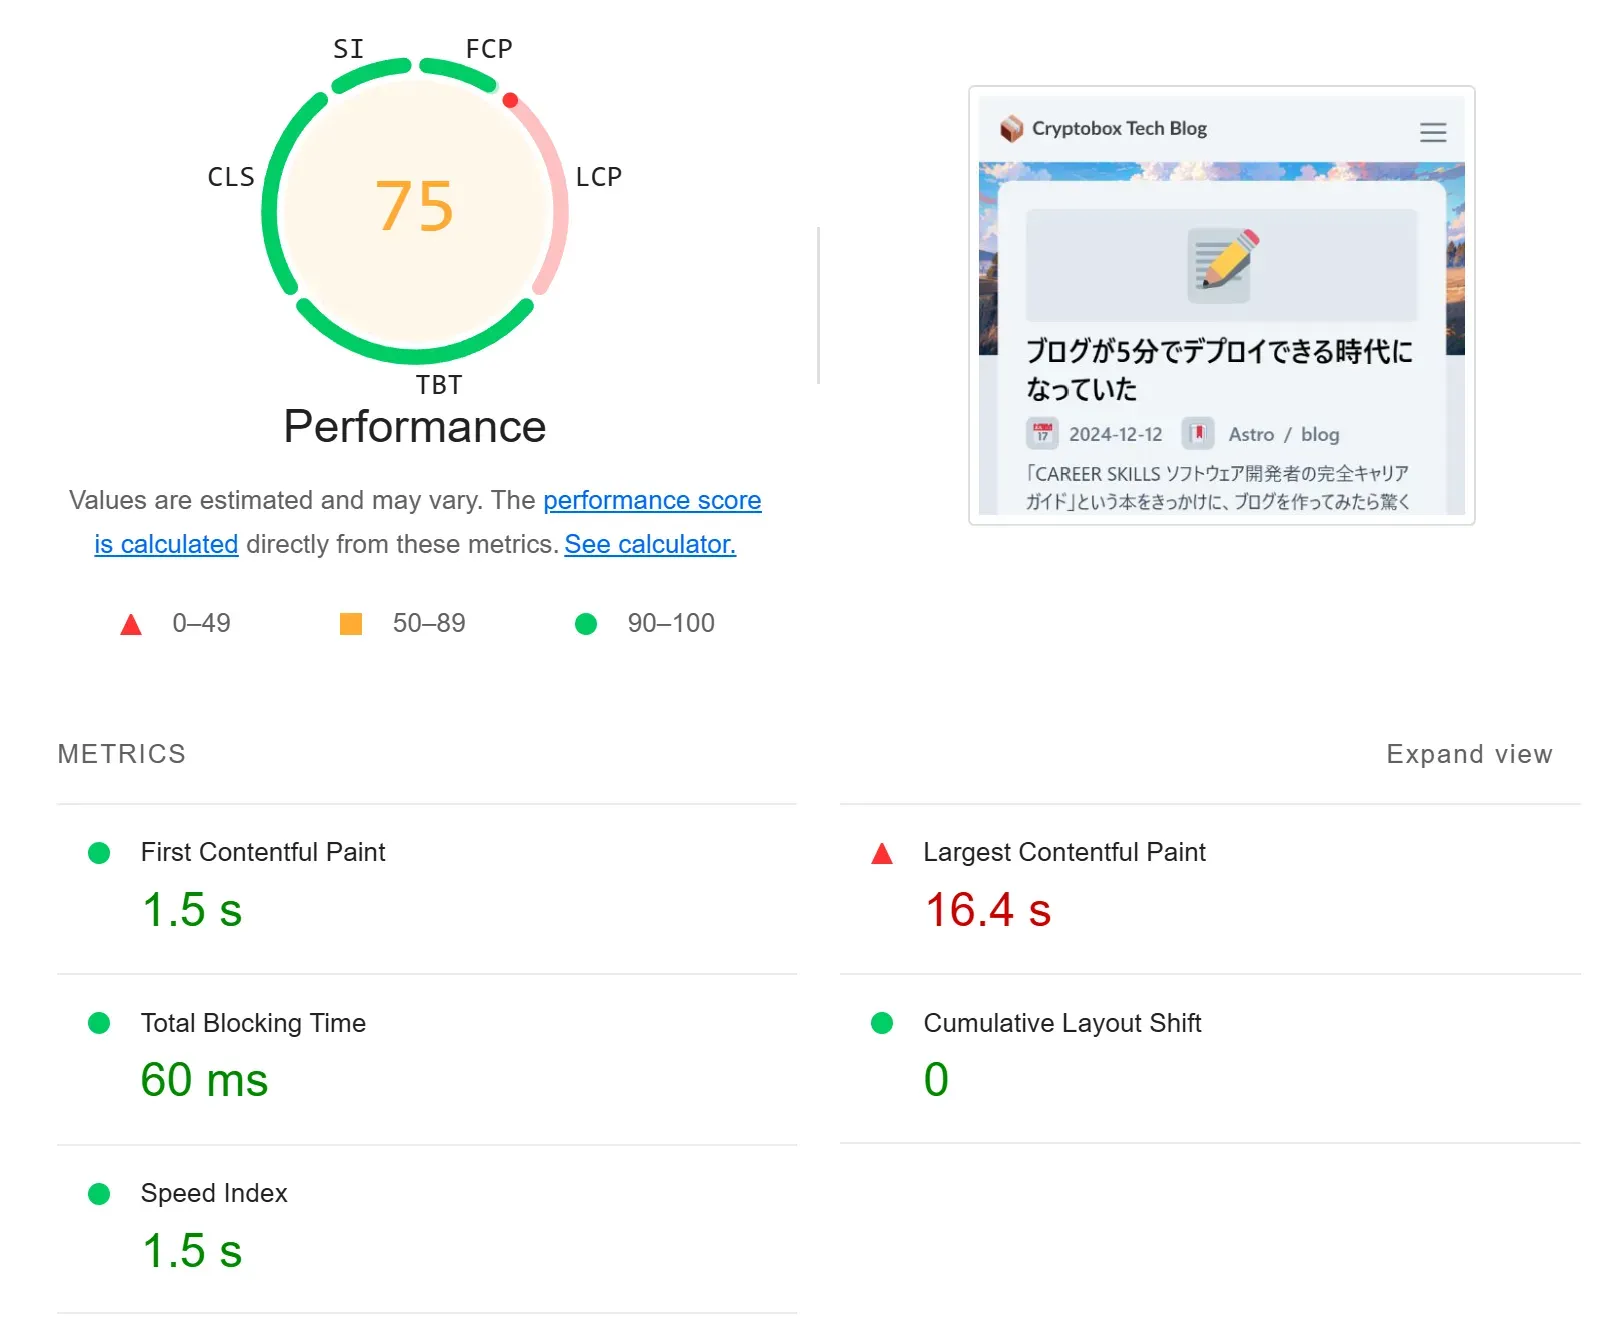Click the page screenshot thumbnail

tap(1221, 305)
